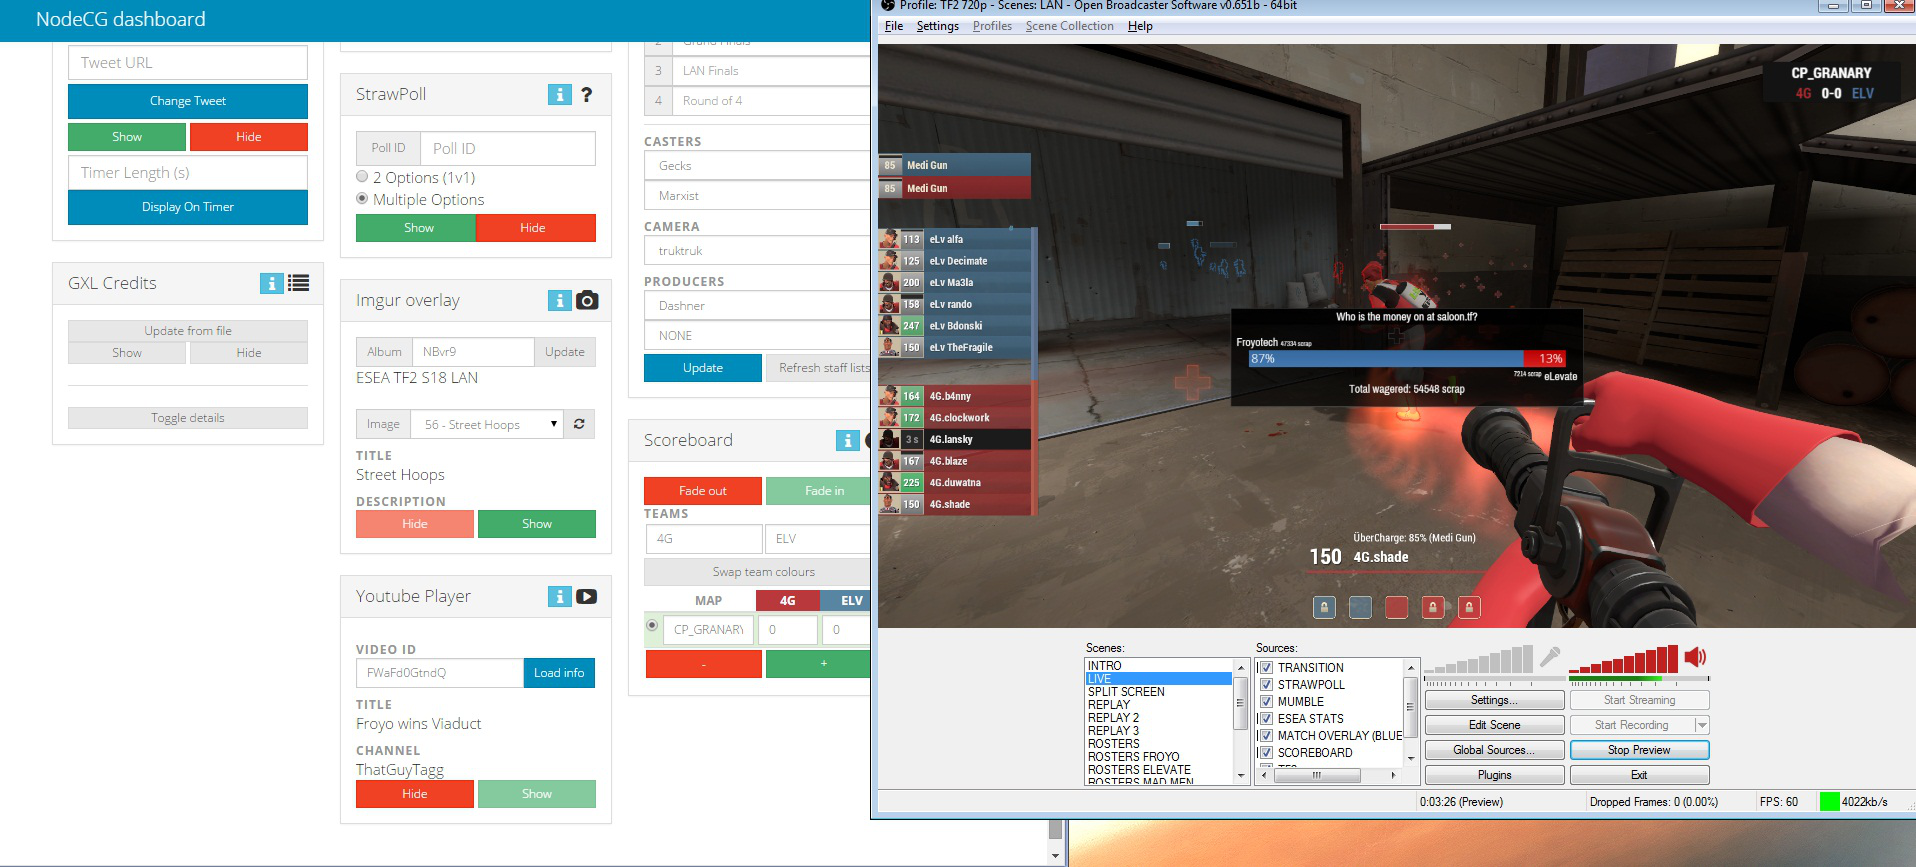
Task: Open the Scene Collection menu
Action: 1069,26
